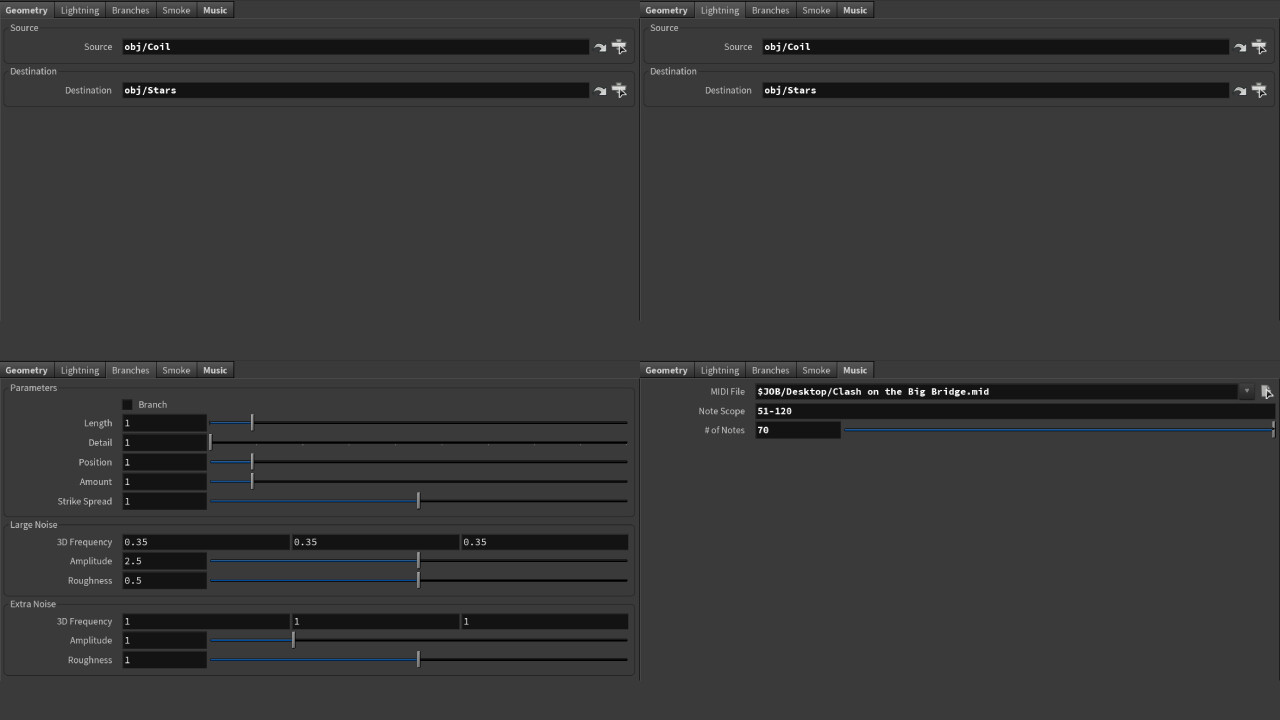Click first Extra Noise 3D Frequency field
The height and width of the screenshot is (720, 1280).
[206, 621]
